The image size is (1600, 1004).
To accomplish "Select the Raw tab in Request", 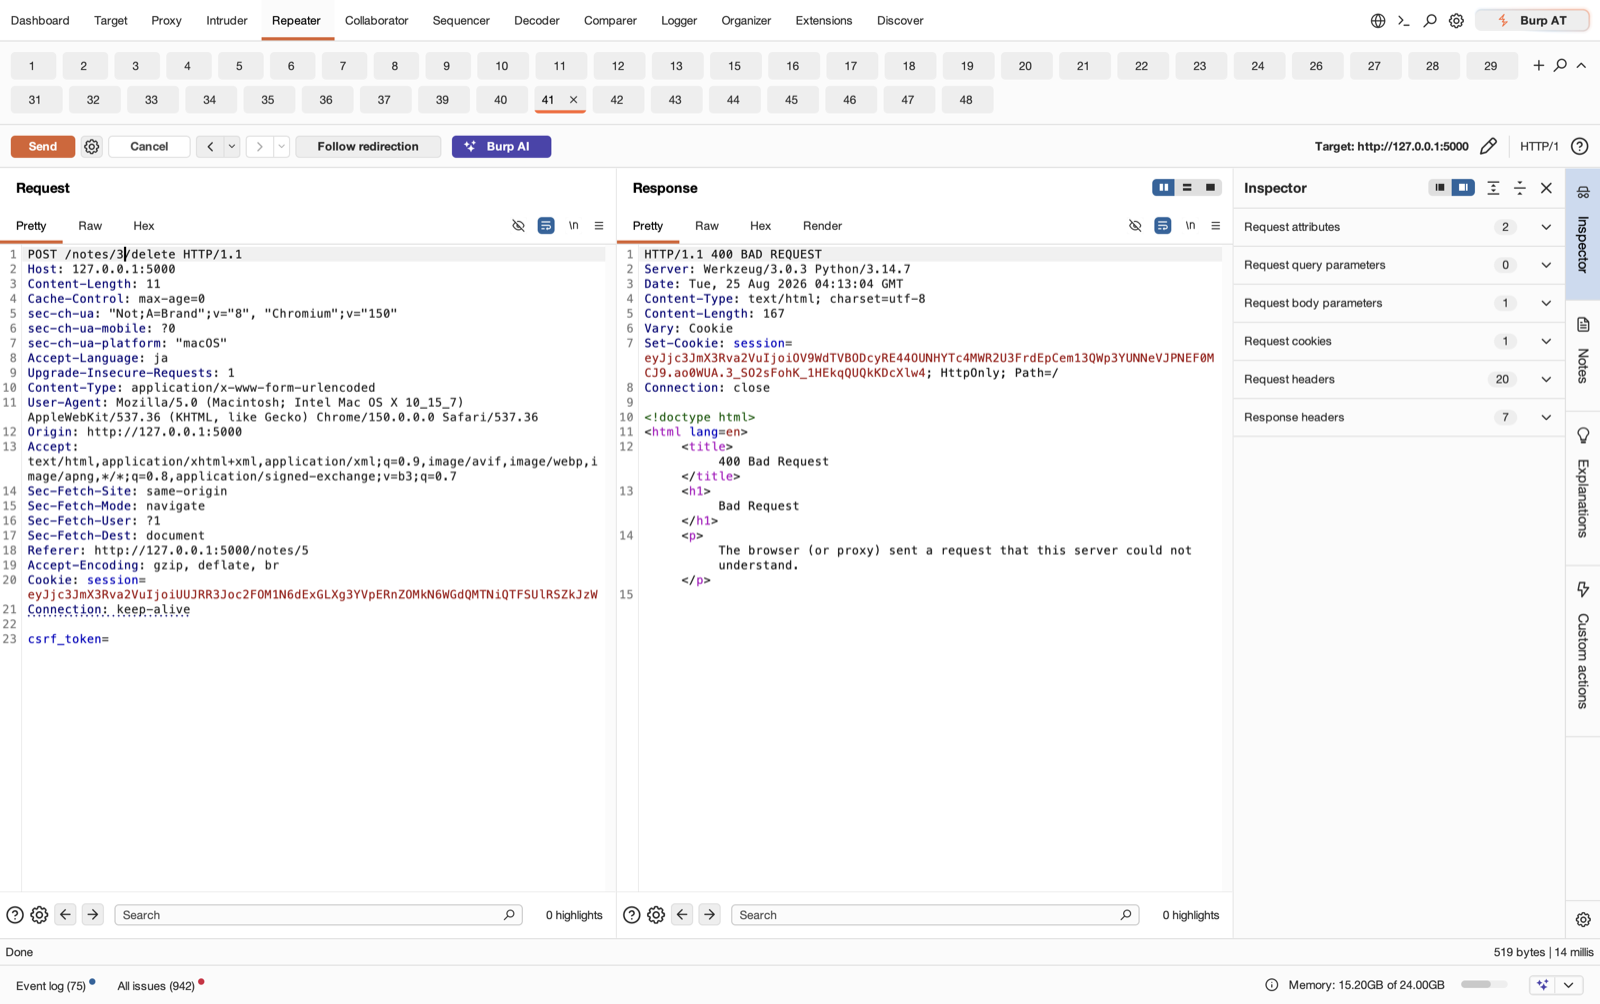I will [90, 226].
